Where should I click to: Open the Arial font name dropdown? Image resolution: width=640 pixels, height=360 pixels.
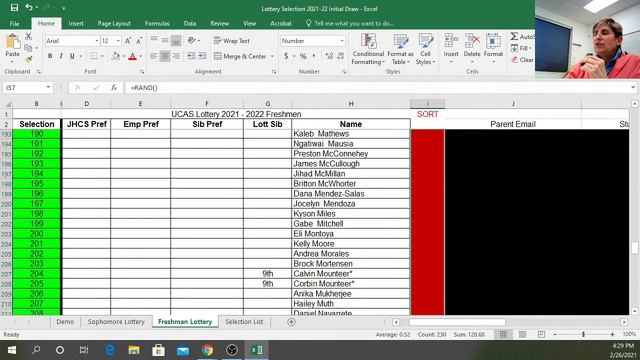pos(97,41)
